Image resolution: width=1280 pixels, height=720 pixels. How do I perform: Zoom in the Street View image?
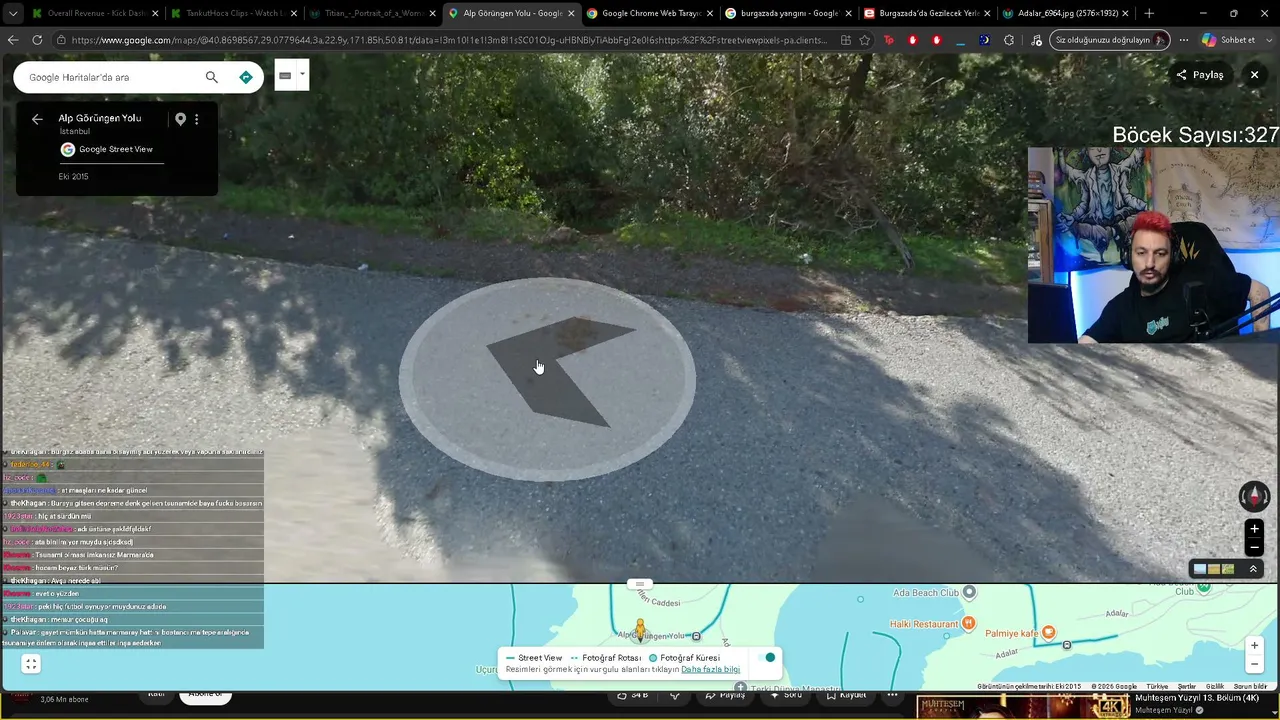pyautogui.click(x=1254, y=529)
